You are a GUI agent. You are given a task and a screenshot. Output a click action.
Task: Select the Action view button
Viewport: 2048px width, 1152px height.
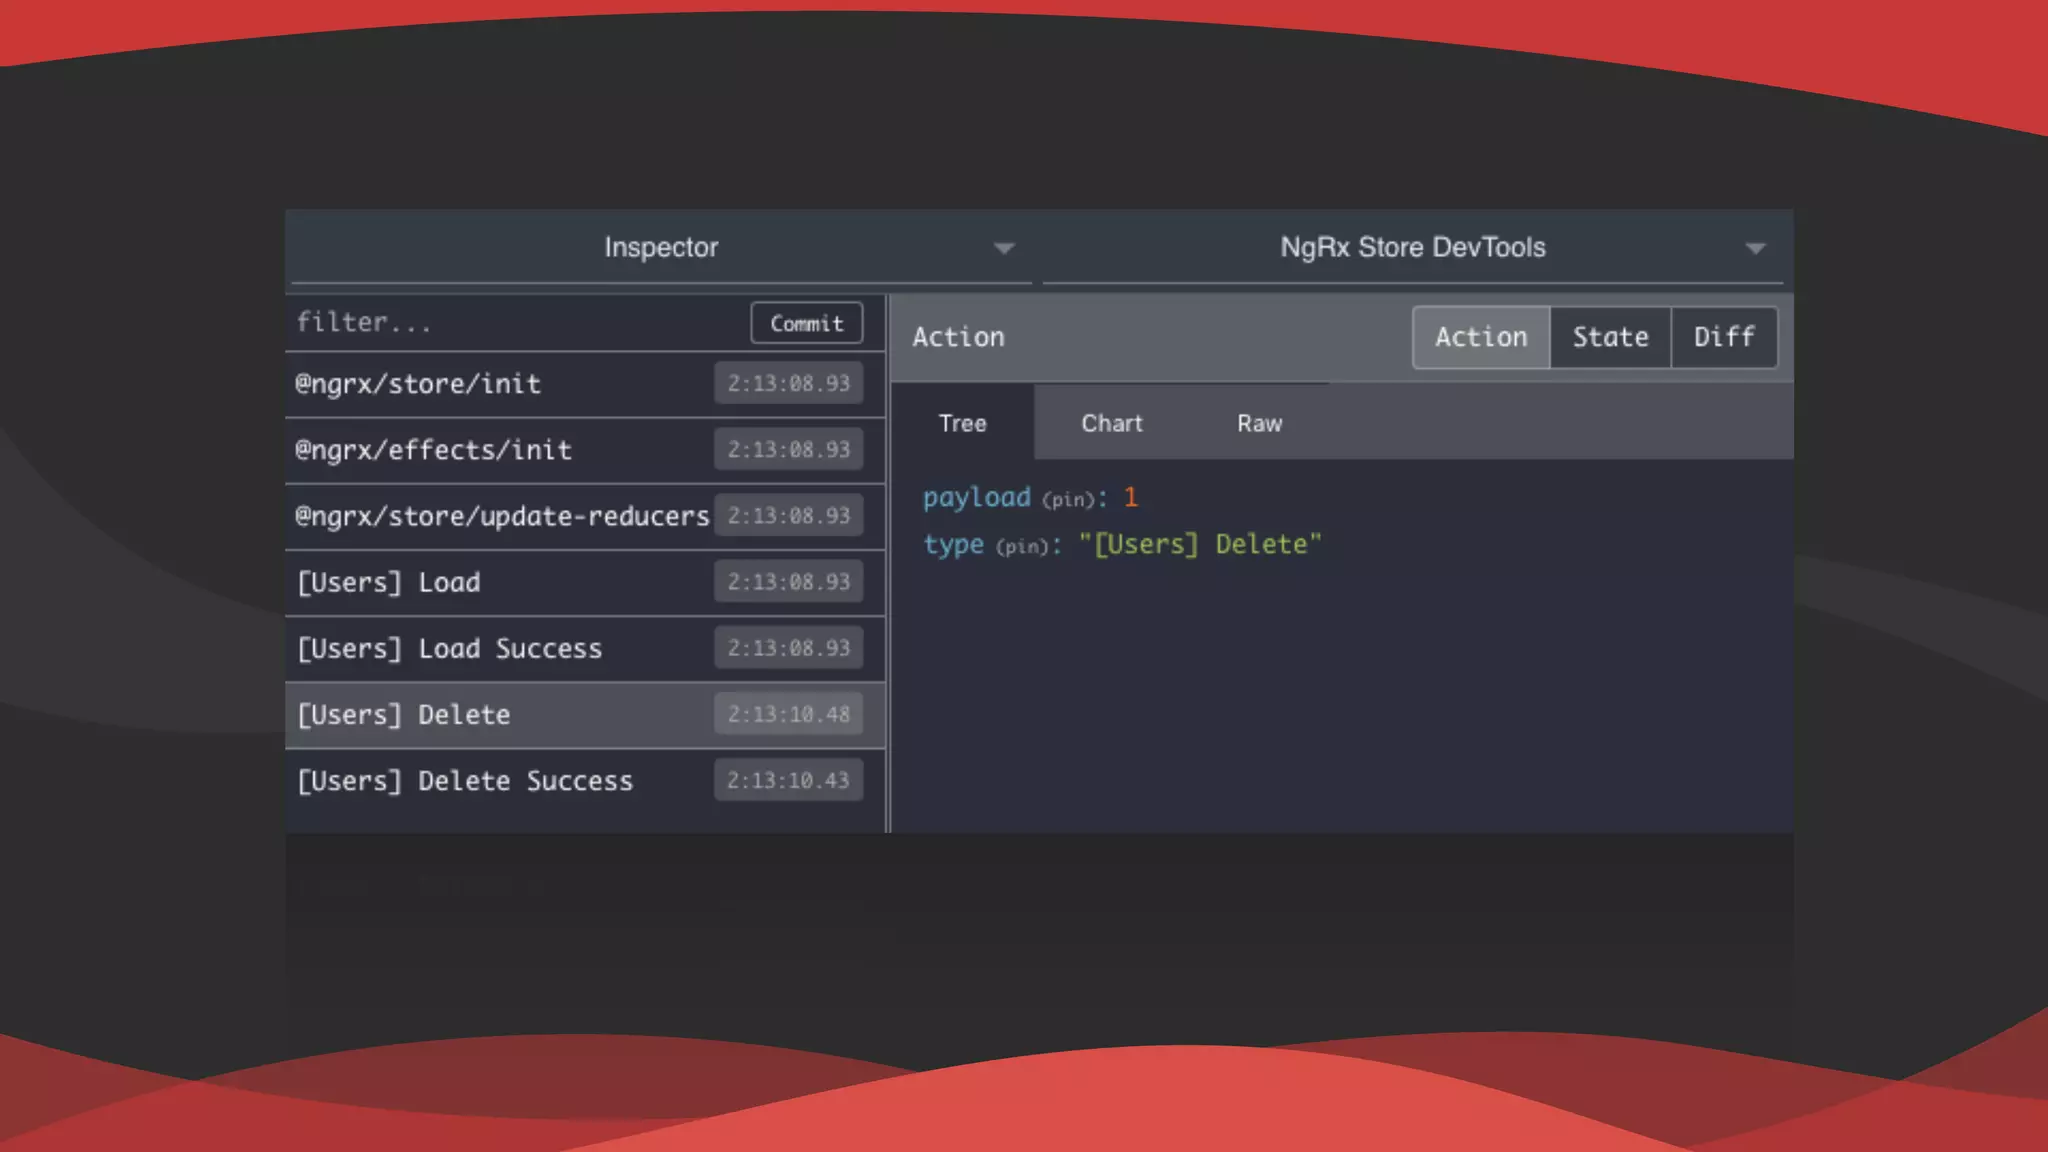click(x=1481, y=337)
